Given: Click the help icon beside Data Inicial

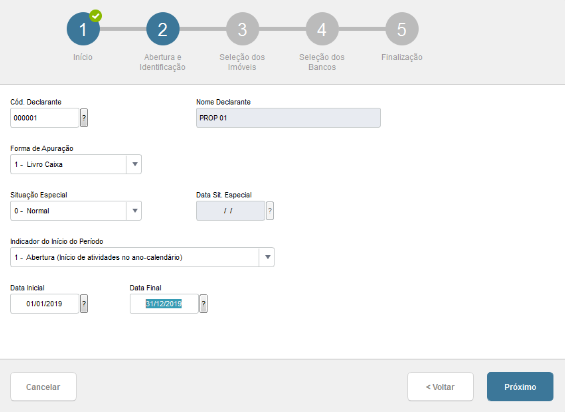Looking at the screenshot, I should (x=84, y=304).
